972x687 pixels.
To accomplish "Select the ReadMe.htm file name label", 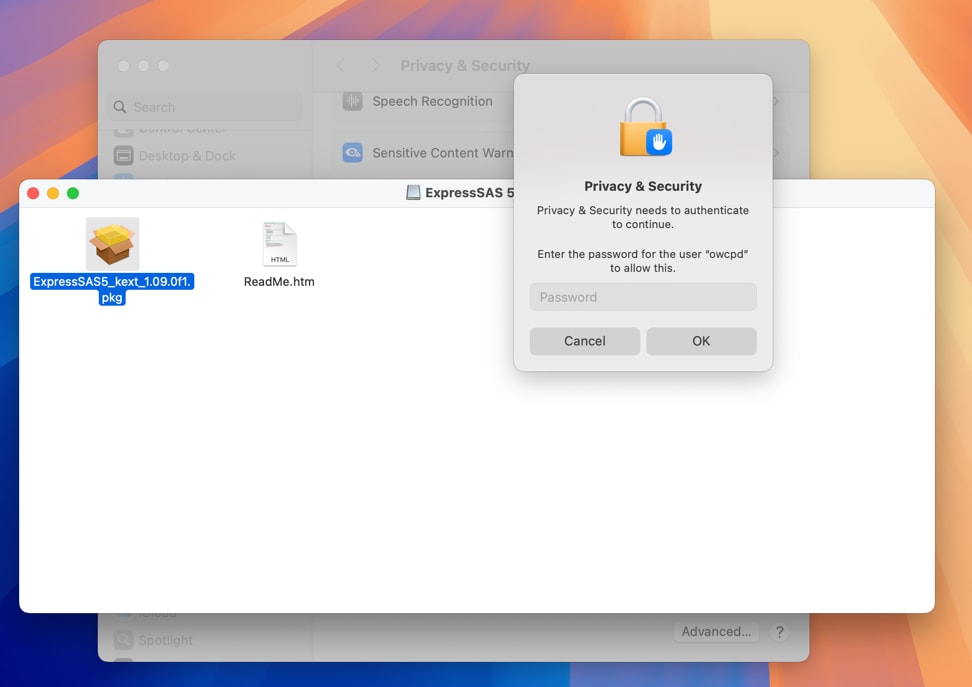I will point(279,282).
